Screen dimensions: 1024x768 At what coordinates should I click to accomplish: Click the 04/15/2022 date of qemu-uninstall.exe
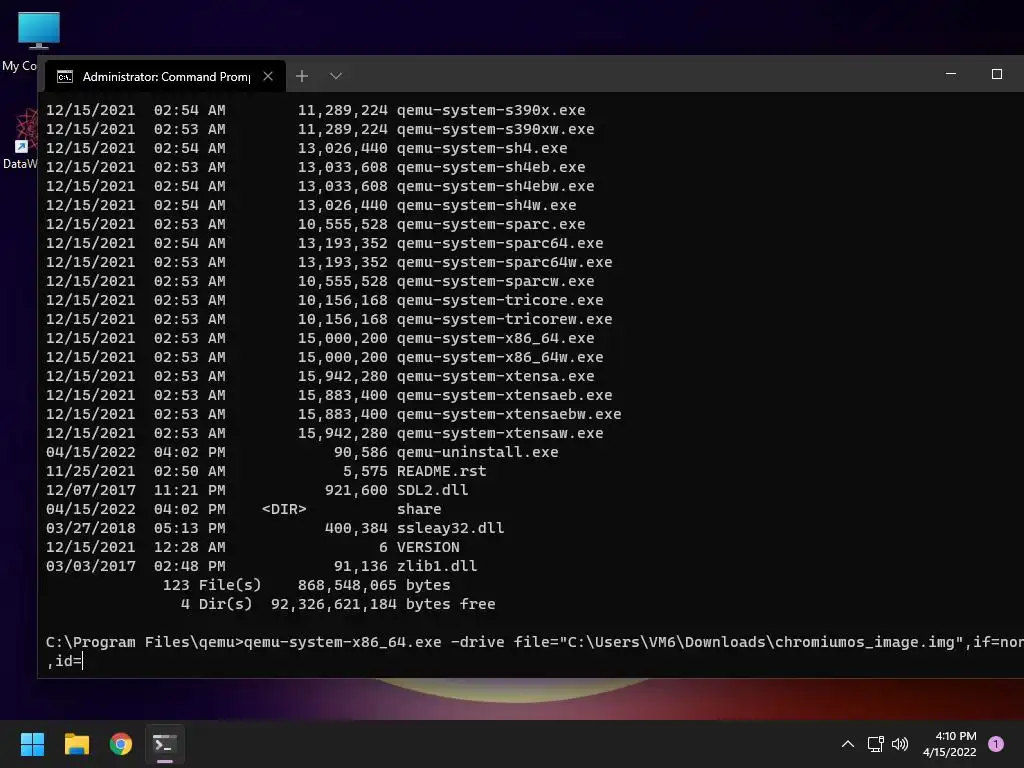point(91,452)
